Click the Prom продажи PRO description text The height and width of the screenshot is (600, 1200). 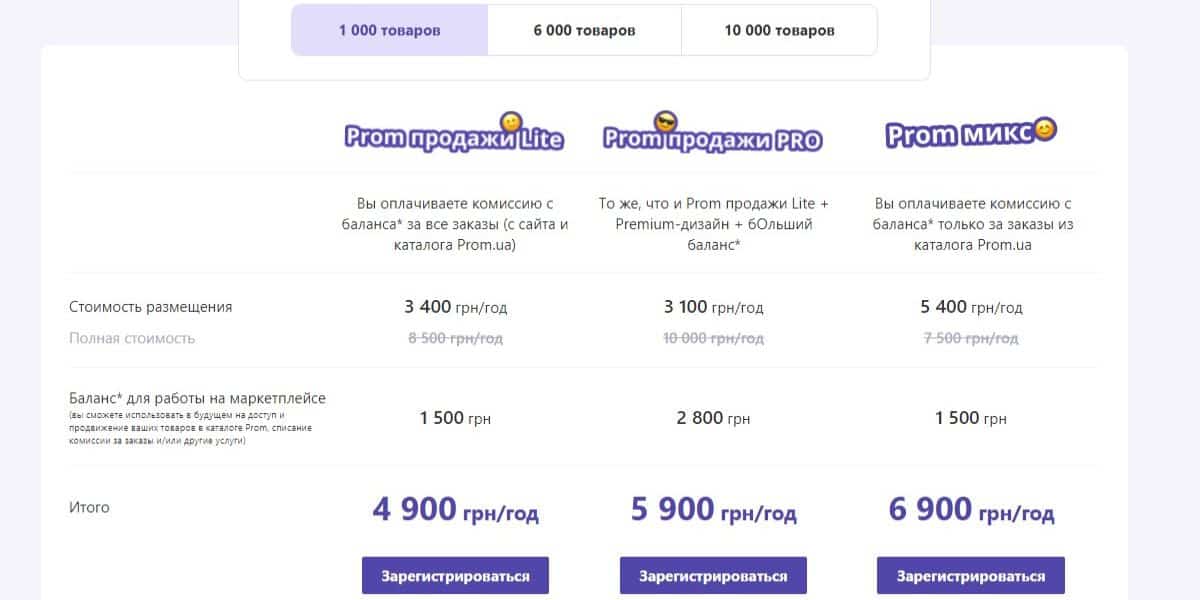(713, 223)
